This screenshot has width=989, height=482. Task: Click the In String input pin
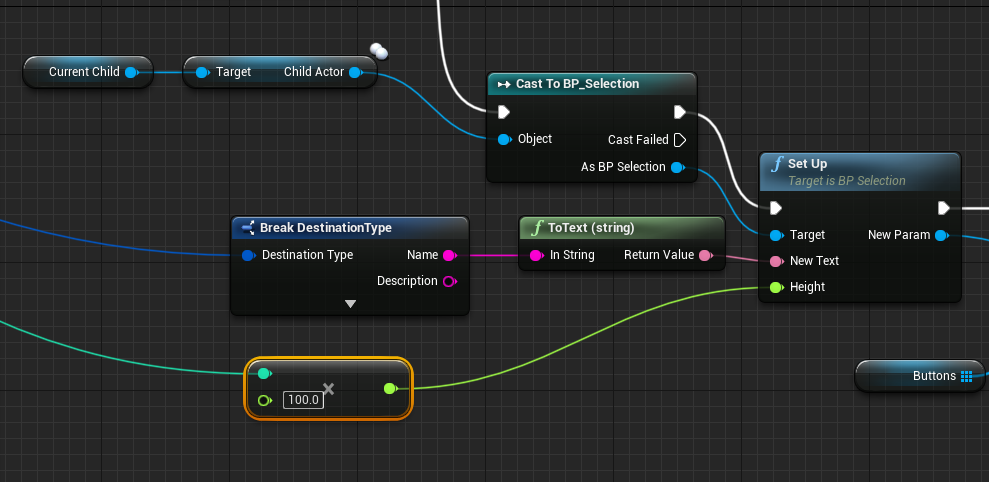[x=536, y=255]
